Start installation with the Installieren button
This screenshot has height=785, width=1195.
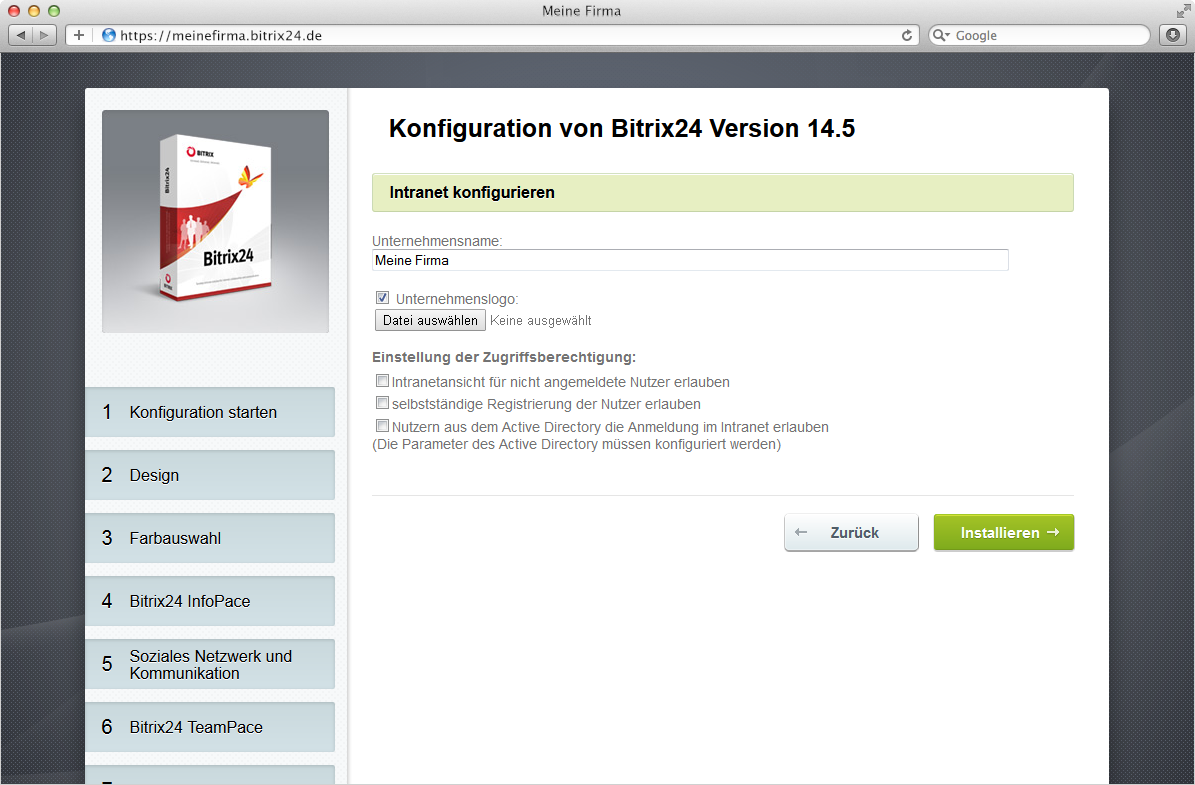1004,533
